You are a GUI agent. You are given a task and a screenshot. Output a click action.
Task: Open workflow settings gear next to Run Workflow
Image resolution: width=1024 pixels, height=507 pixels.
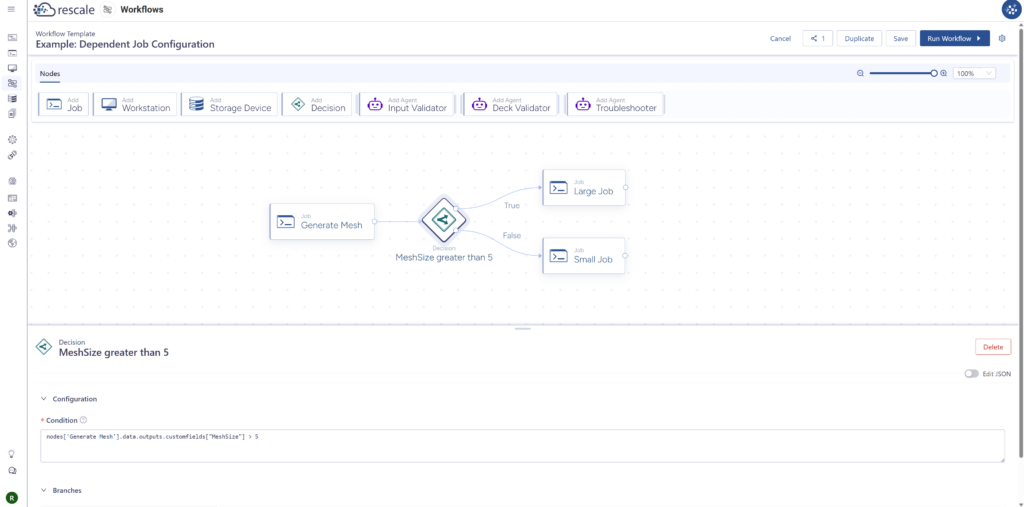point(1002,39)
